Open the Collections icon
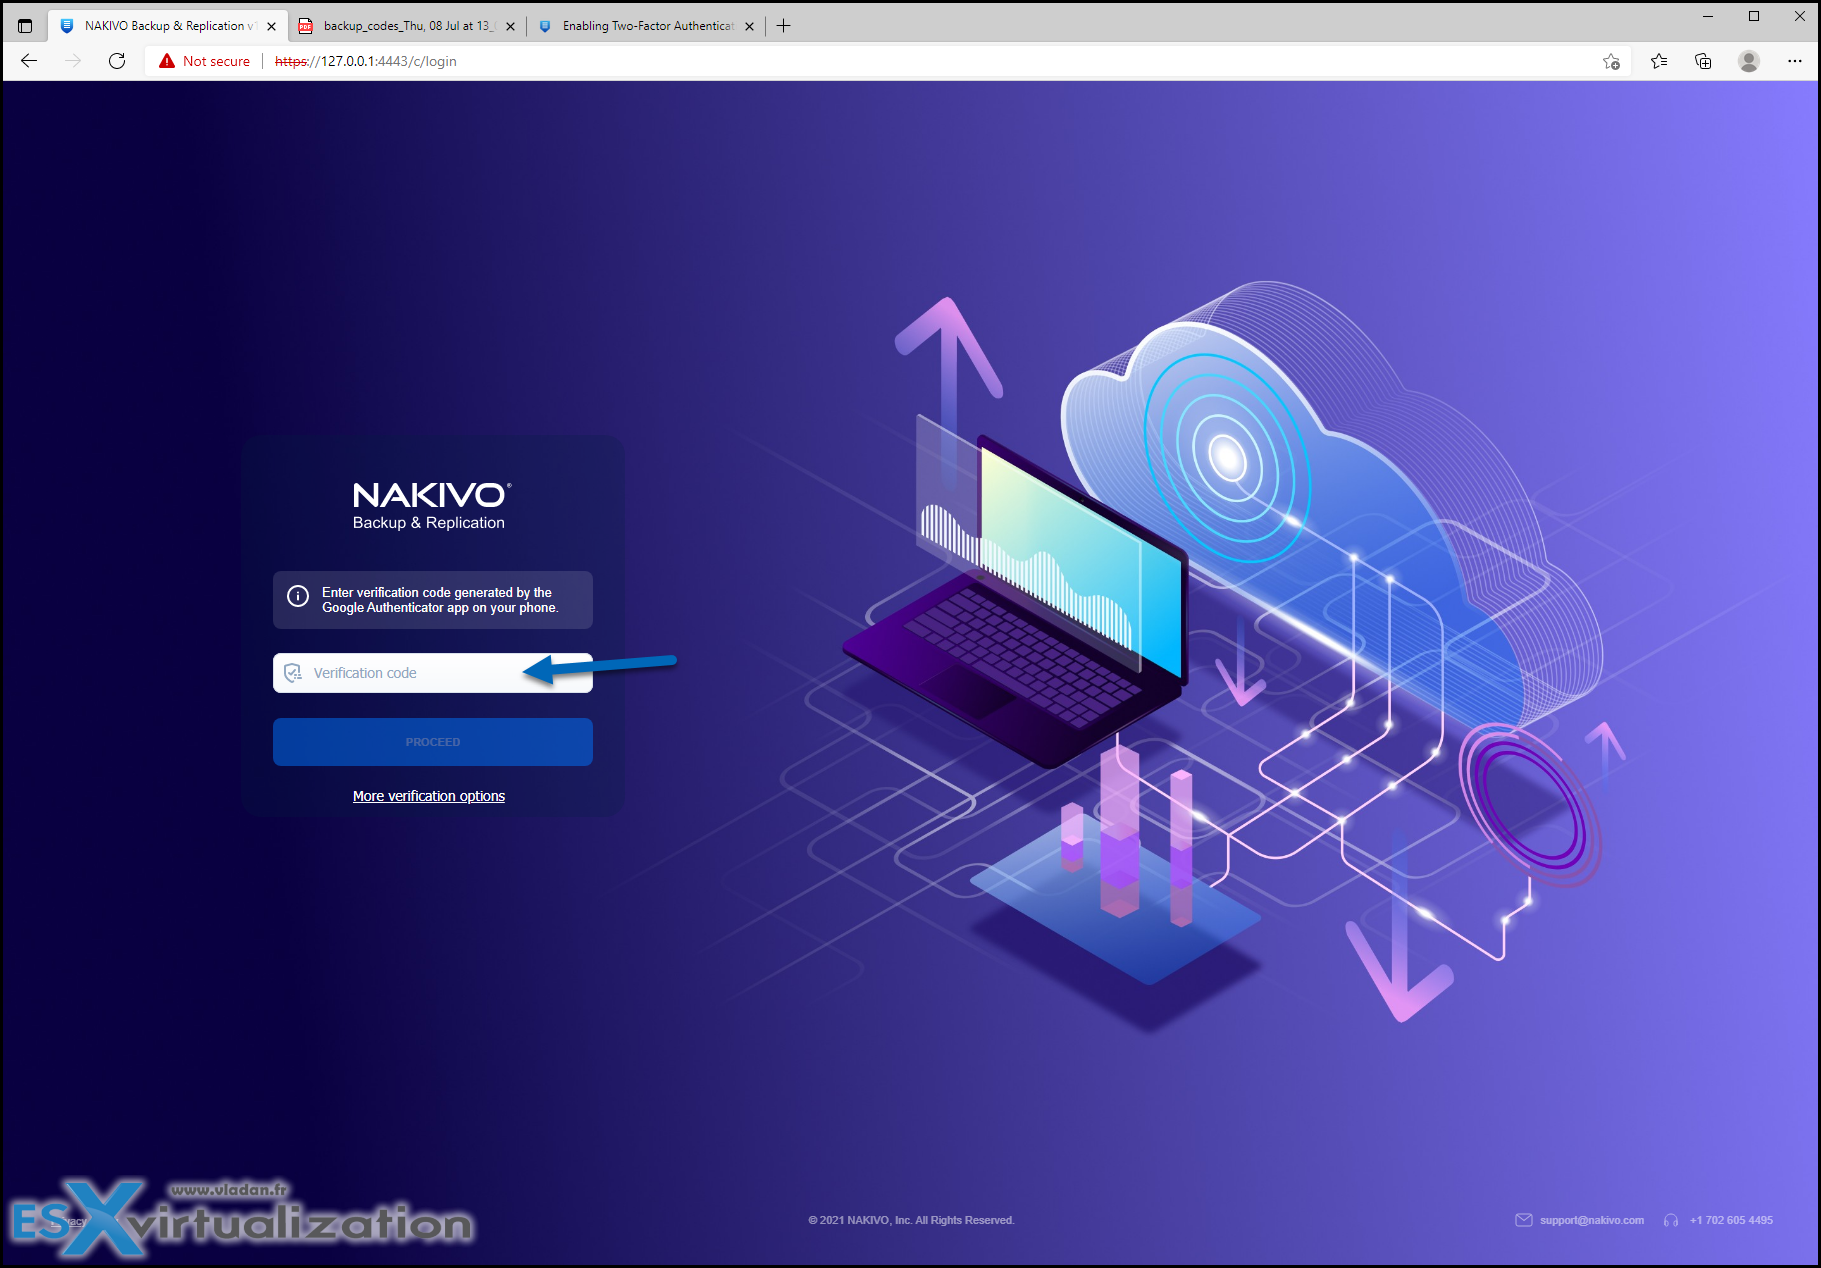This screenshot has width=1821, height=1268. point(1703,61)
